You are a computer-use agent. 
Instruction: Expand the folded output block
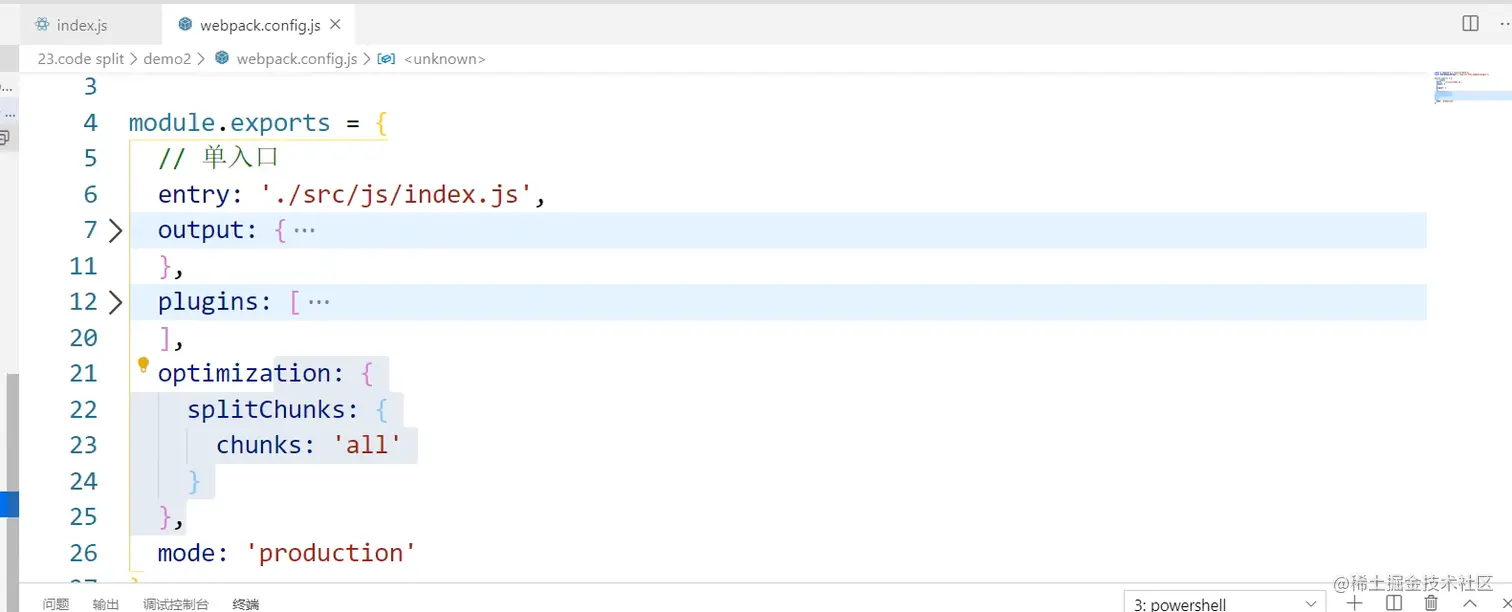115,231
